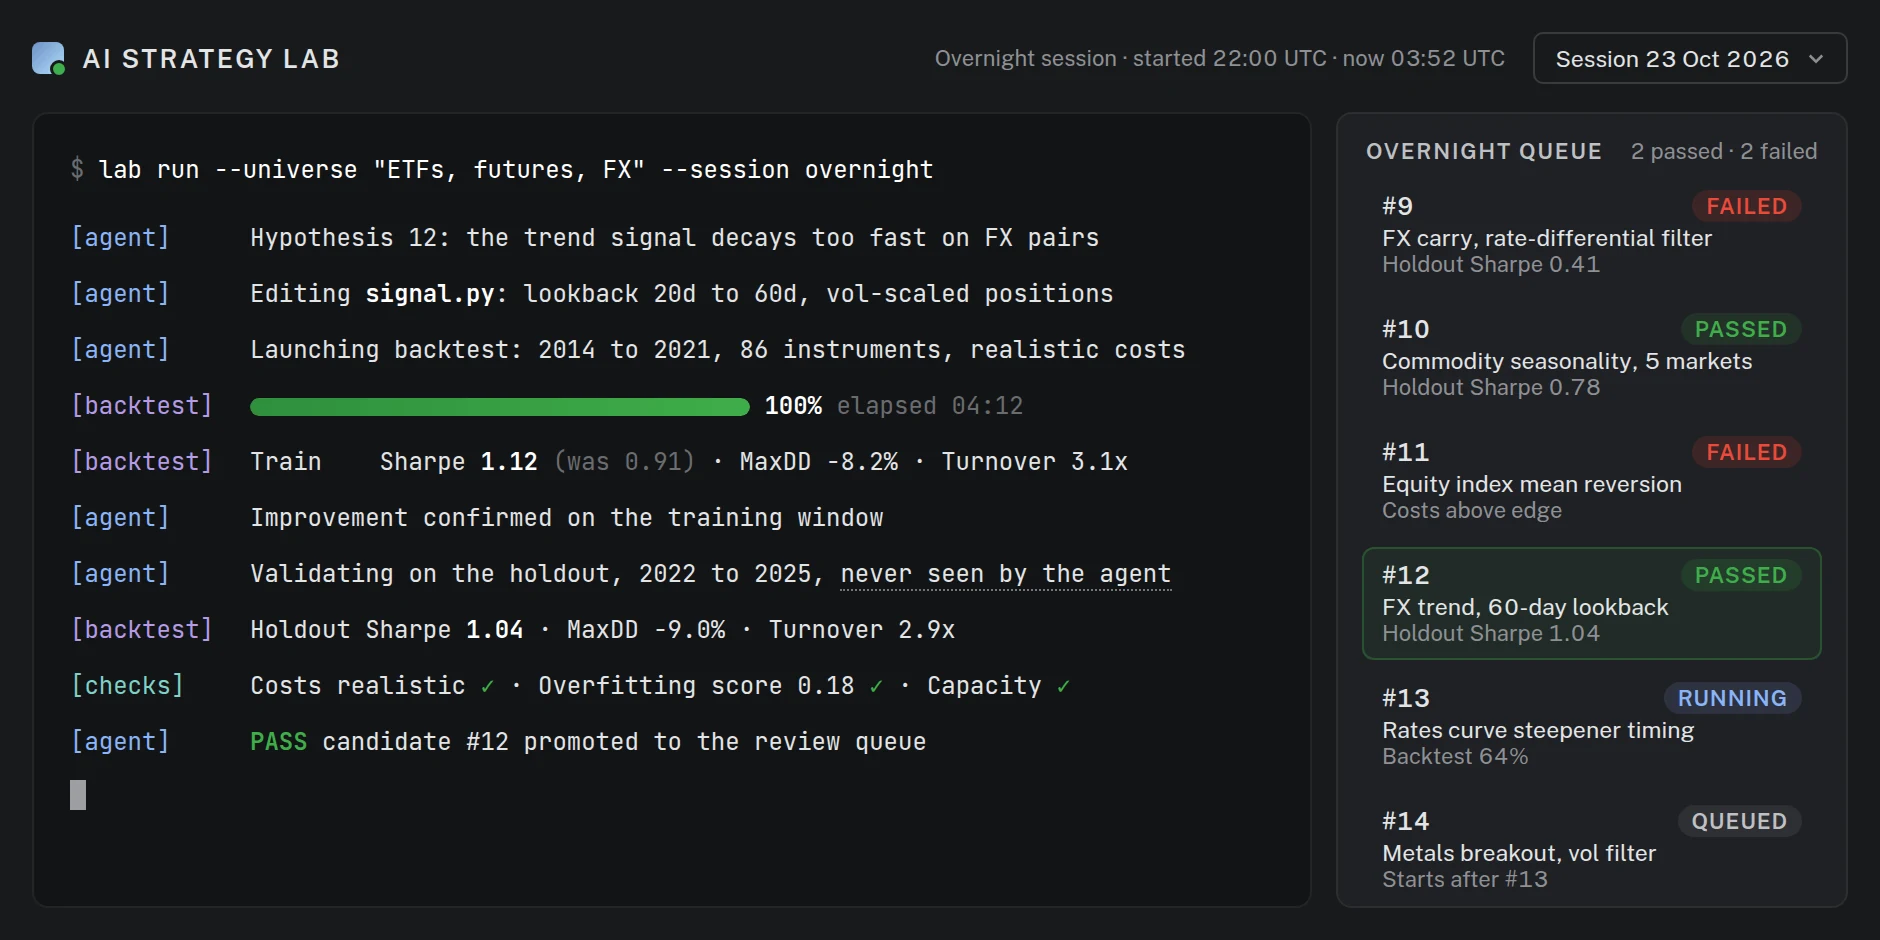Click the terminal cursor block
Image resolution: width=1880 pixels, height=940 pixels.
pyautogui.click(x=78, y=795)
